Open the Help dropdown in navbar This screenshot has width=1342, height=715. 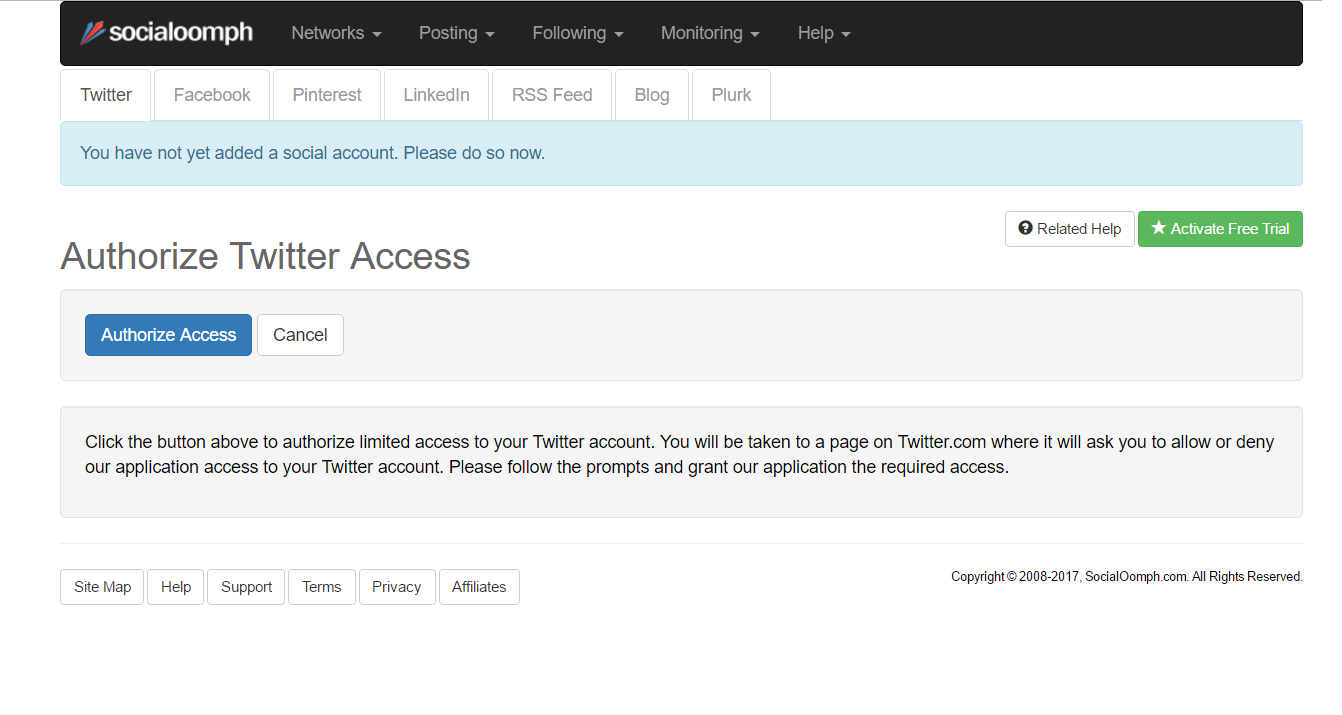point(824,33)
